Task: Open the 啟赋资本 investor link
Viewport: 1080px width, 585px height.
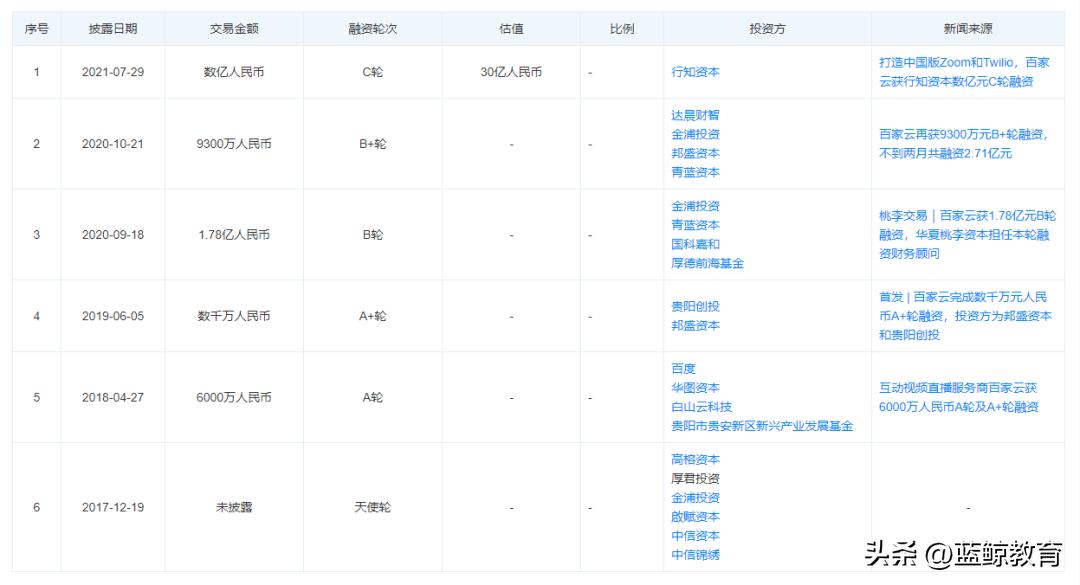Action: pos(696,517)
